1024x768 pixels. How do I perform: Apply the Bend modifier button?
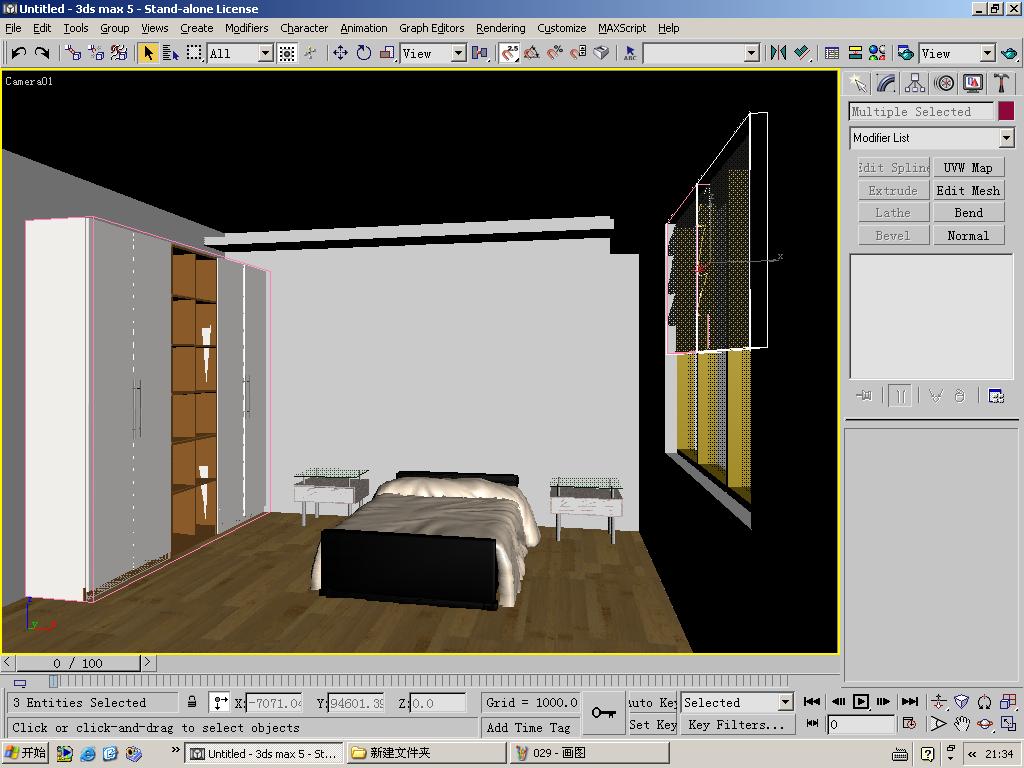(968, 213)
